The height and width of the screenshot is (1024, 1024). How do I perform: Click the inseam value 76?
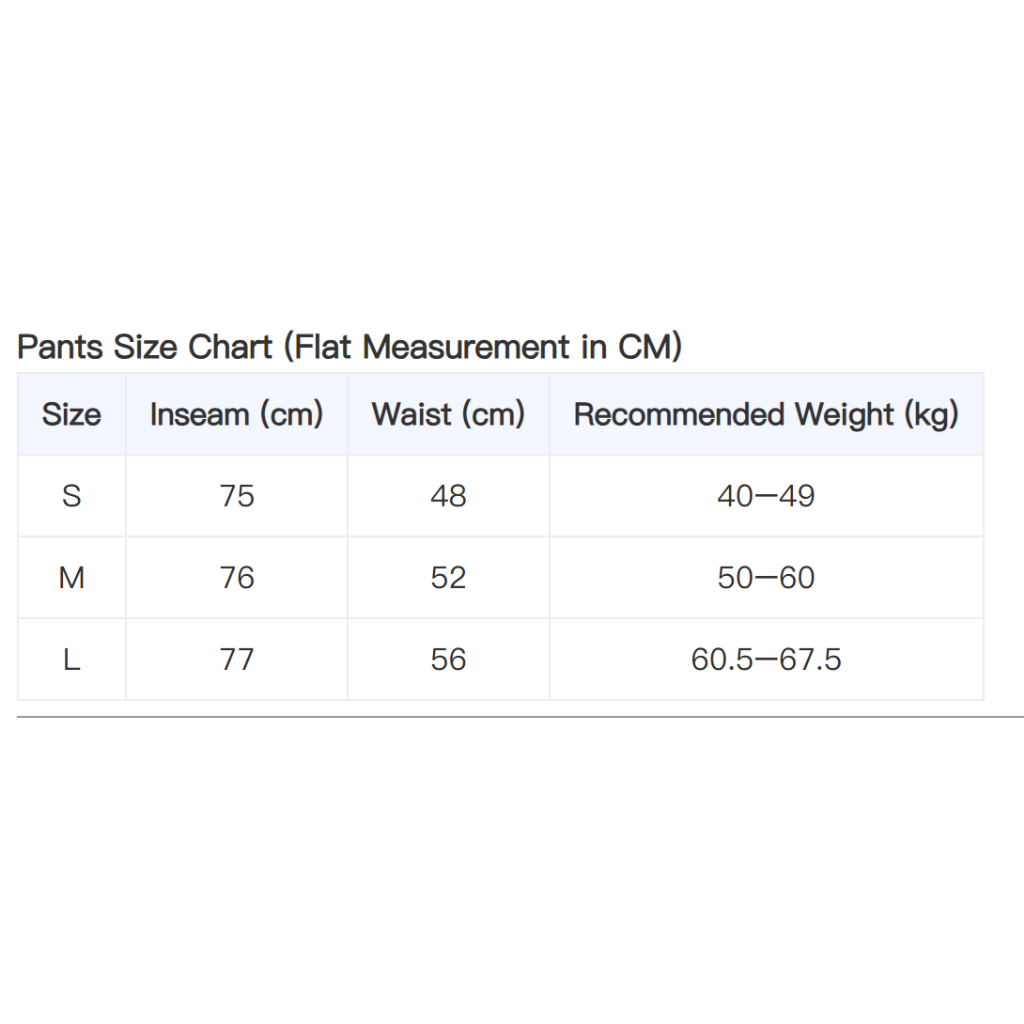pos(236,577)
